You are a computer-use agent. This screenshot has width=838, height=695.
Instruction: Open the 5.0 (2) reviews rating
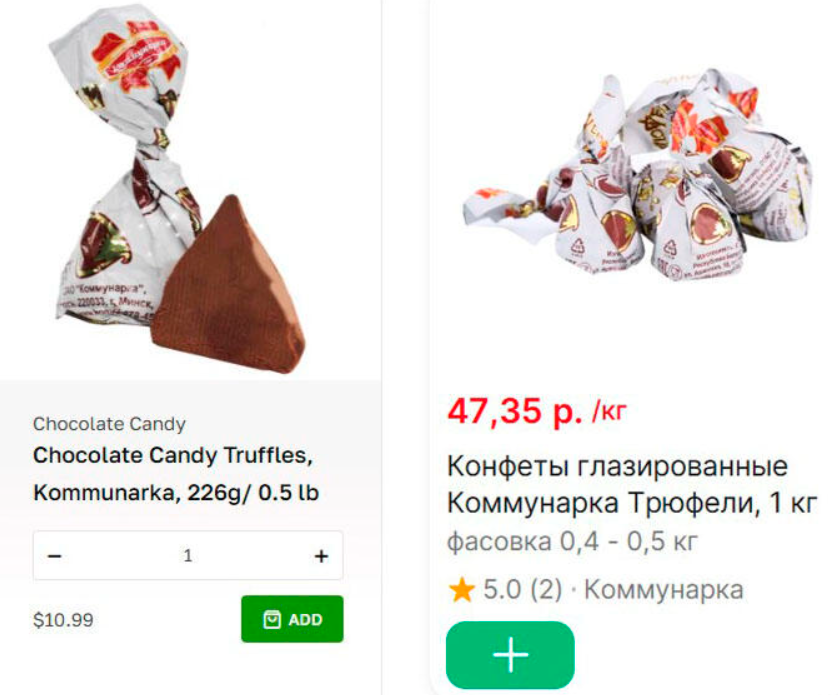click(523, 590)
